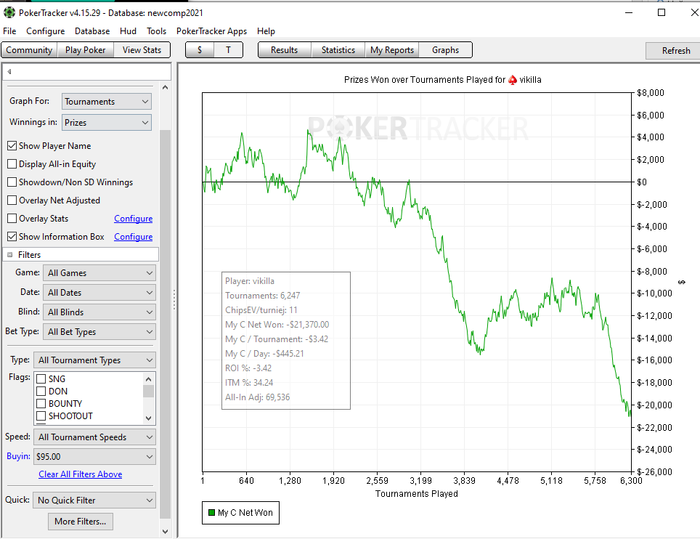
Task: Click the information box on graph
Action: [286, 340]
